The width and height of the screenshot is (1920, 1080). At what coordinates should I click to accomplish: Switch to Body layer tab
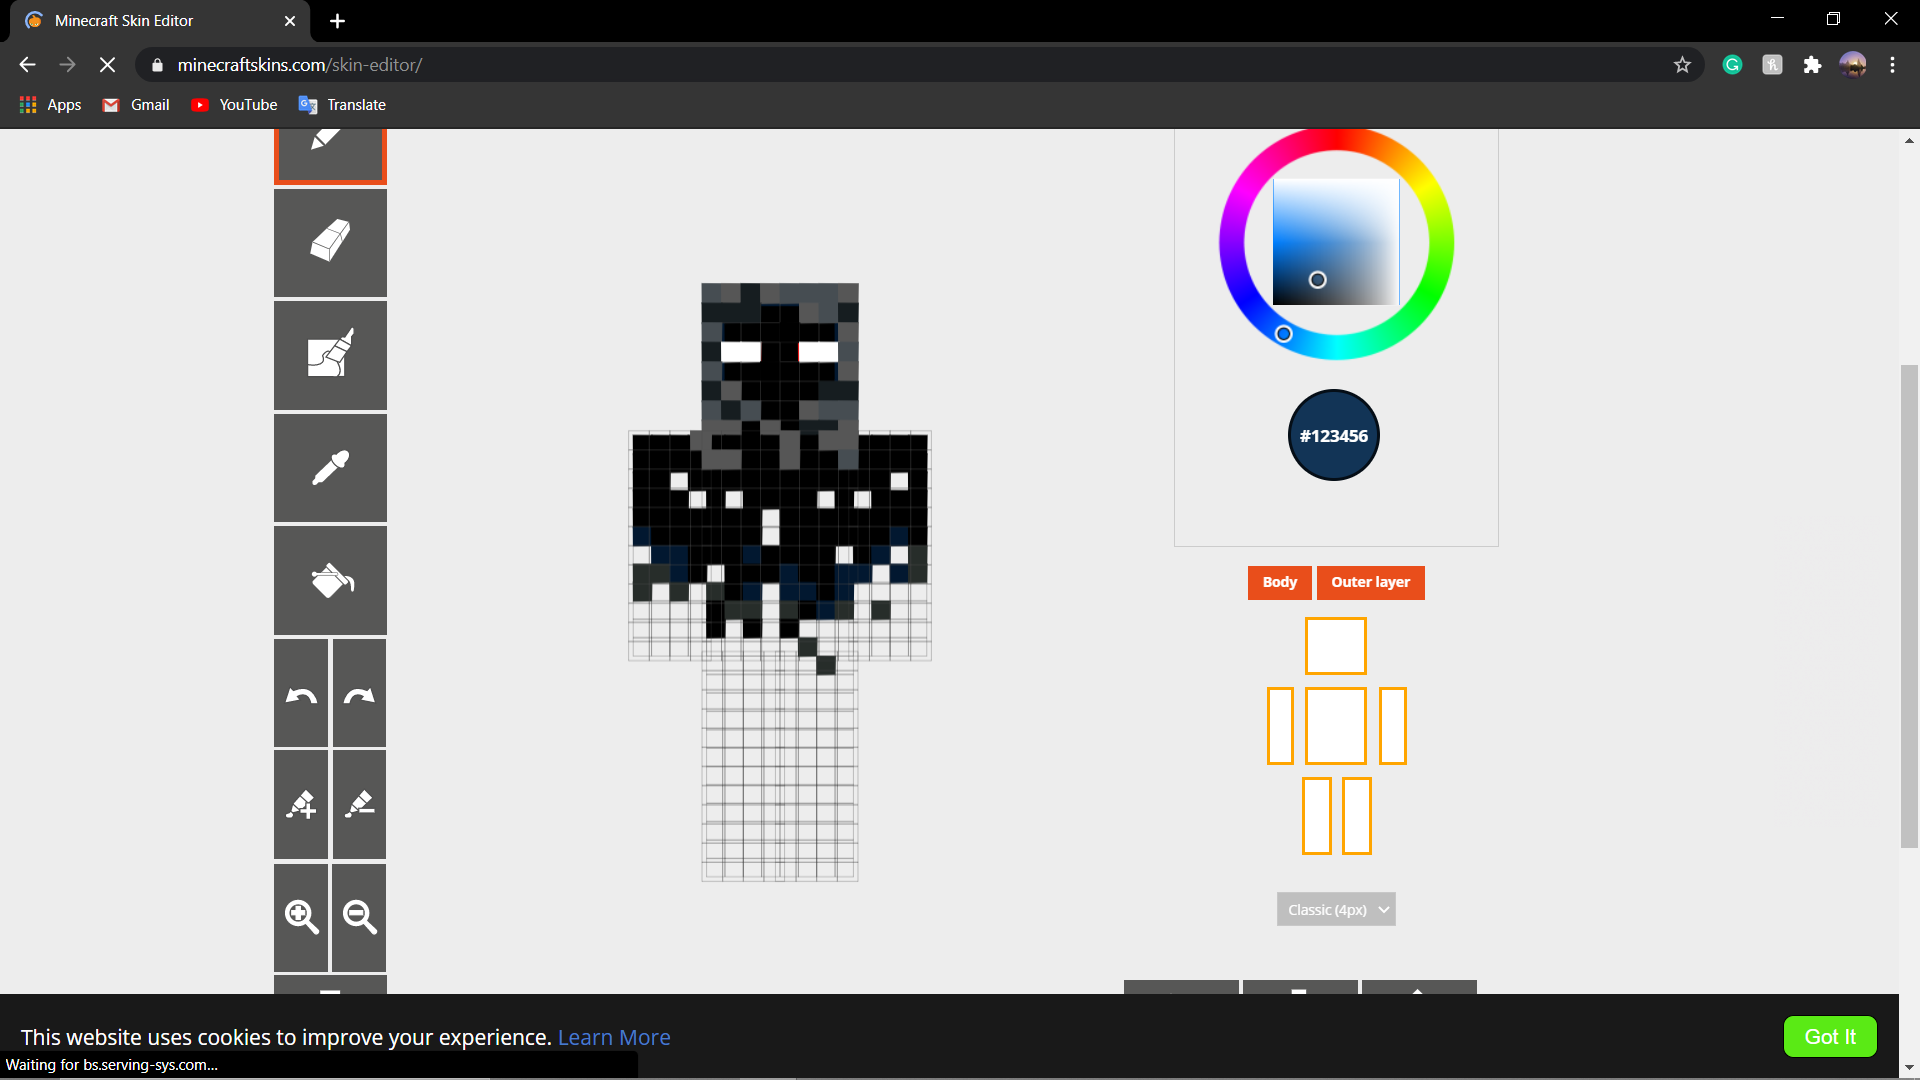coord(1279,582)
